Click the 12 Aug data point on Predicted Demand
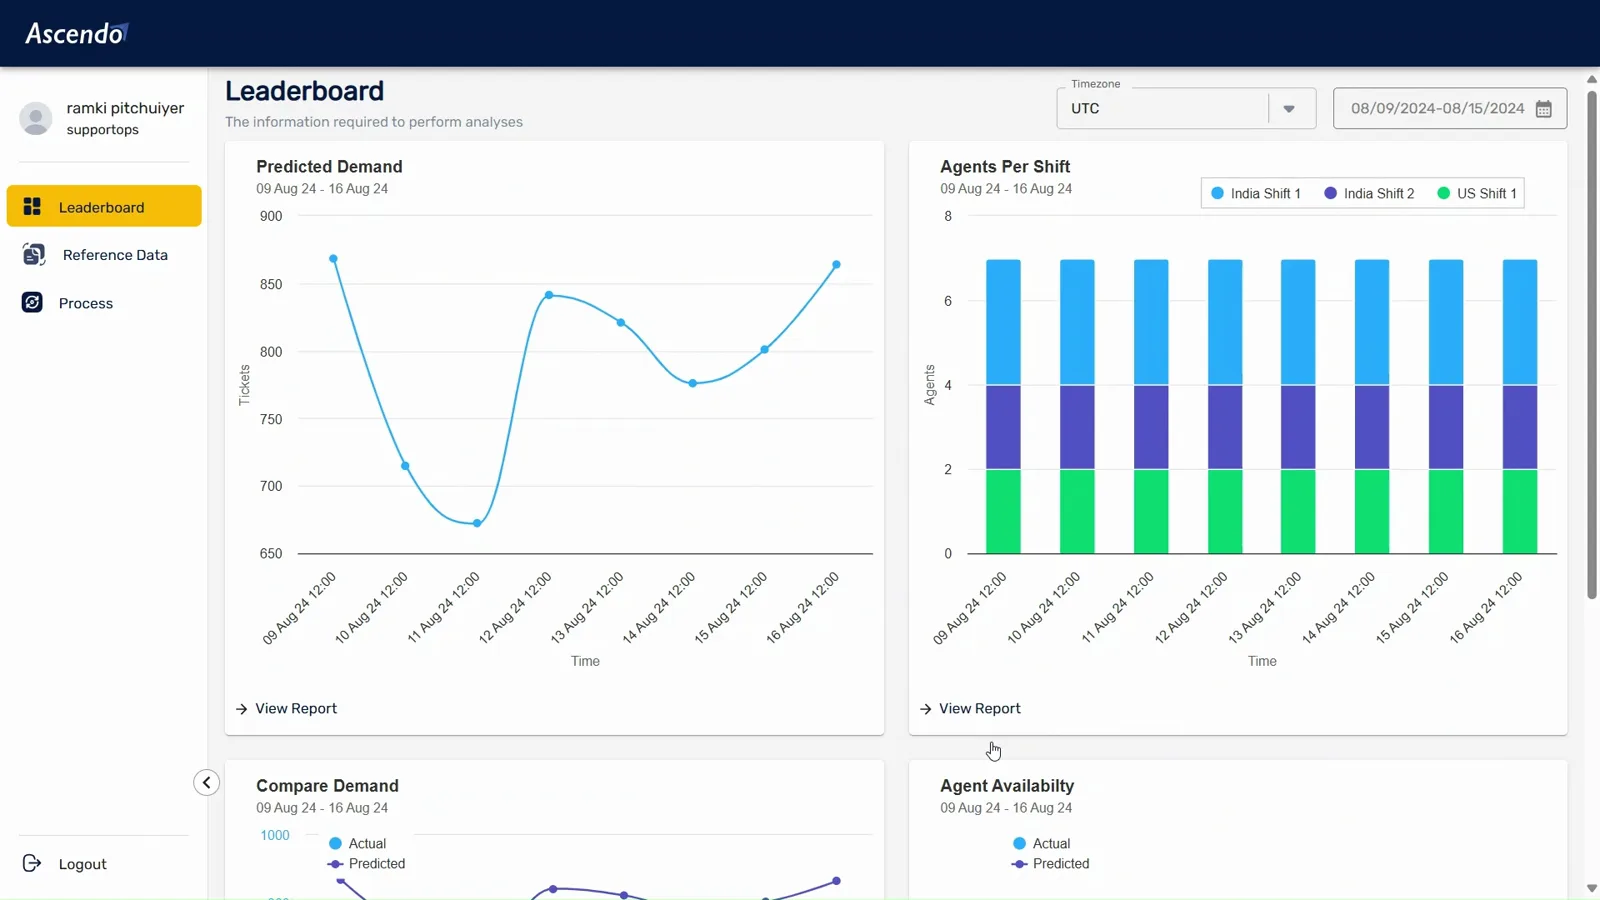 pos(549,295)
